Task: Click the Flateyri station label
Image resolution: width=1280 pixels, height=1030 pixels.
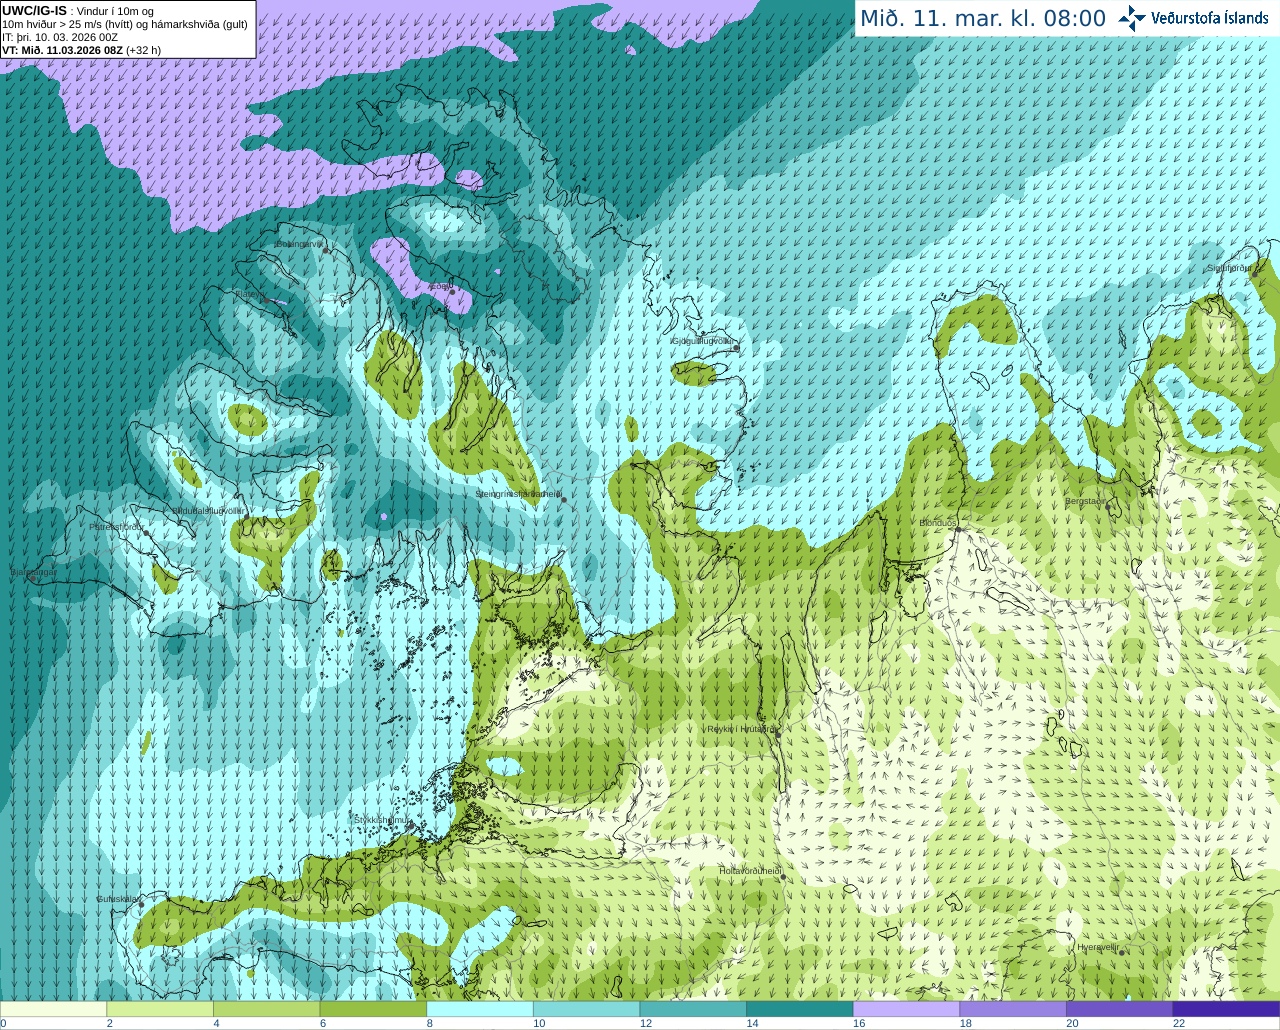Action: coord(248,294)
